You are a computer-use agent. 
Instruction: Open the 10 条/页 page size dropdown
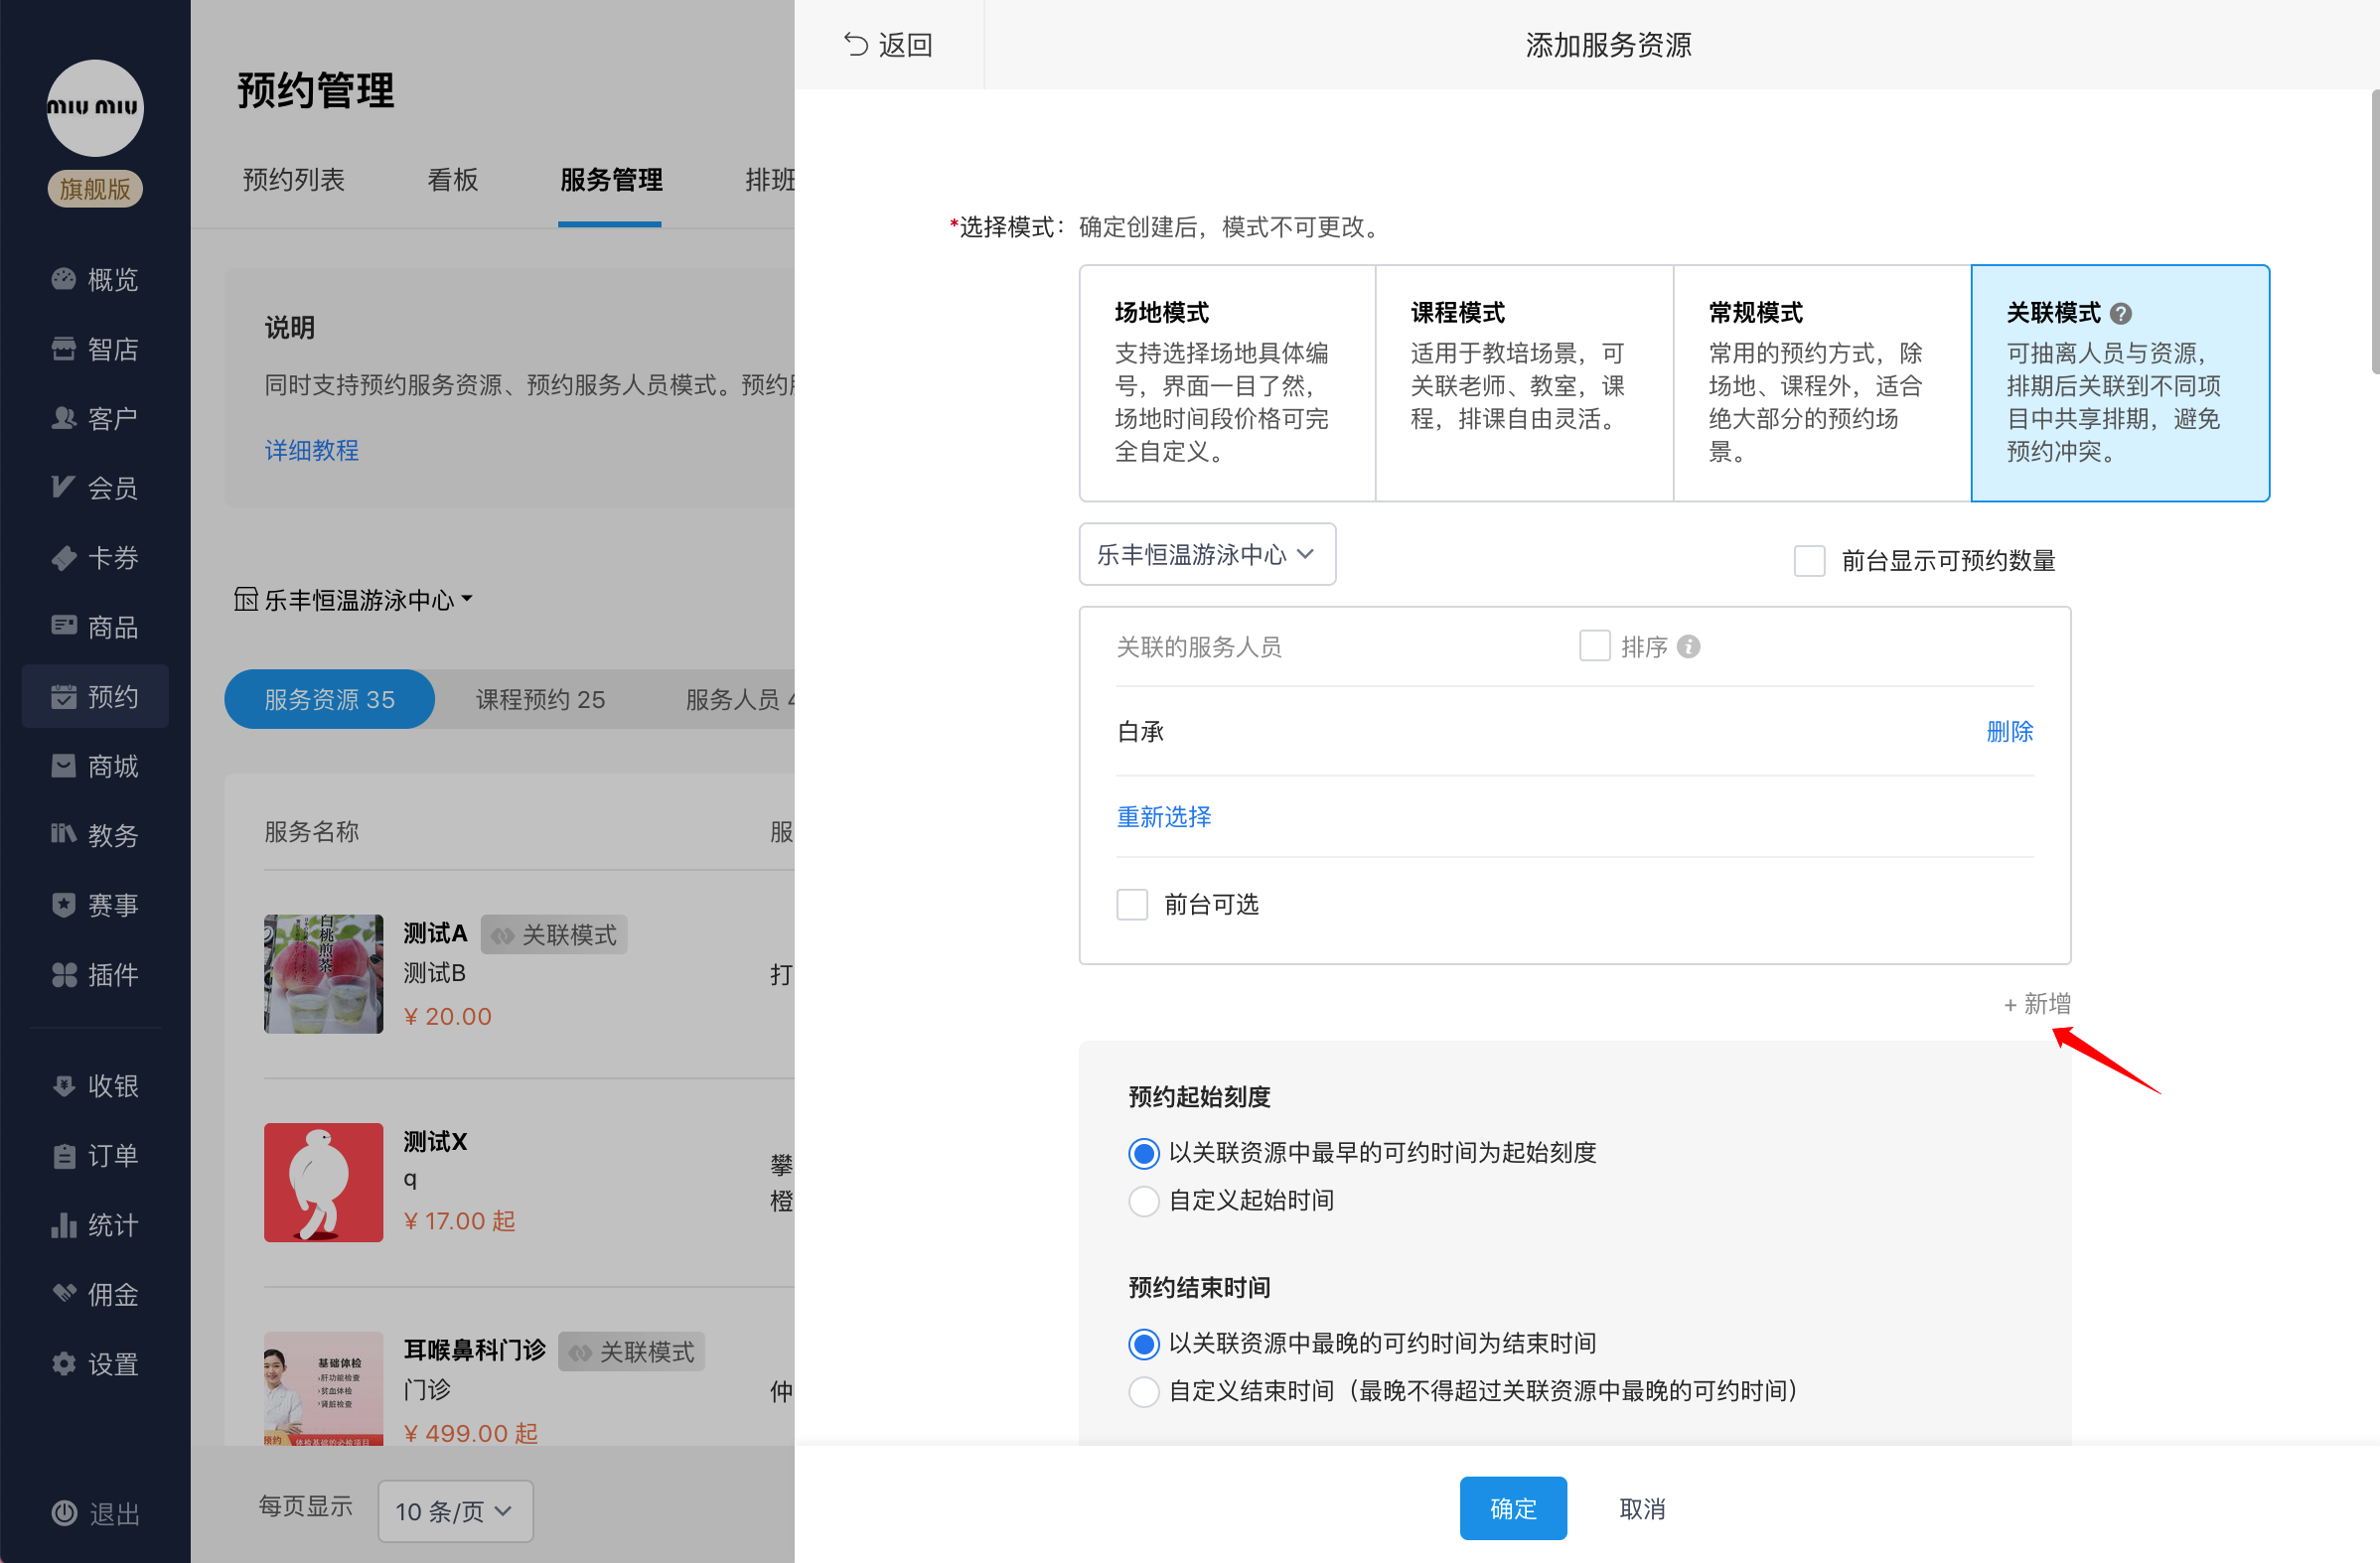pos(455,1511)
